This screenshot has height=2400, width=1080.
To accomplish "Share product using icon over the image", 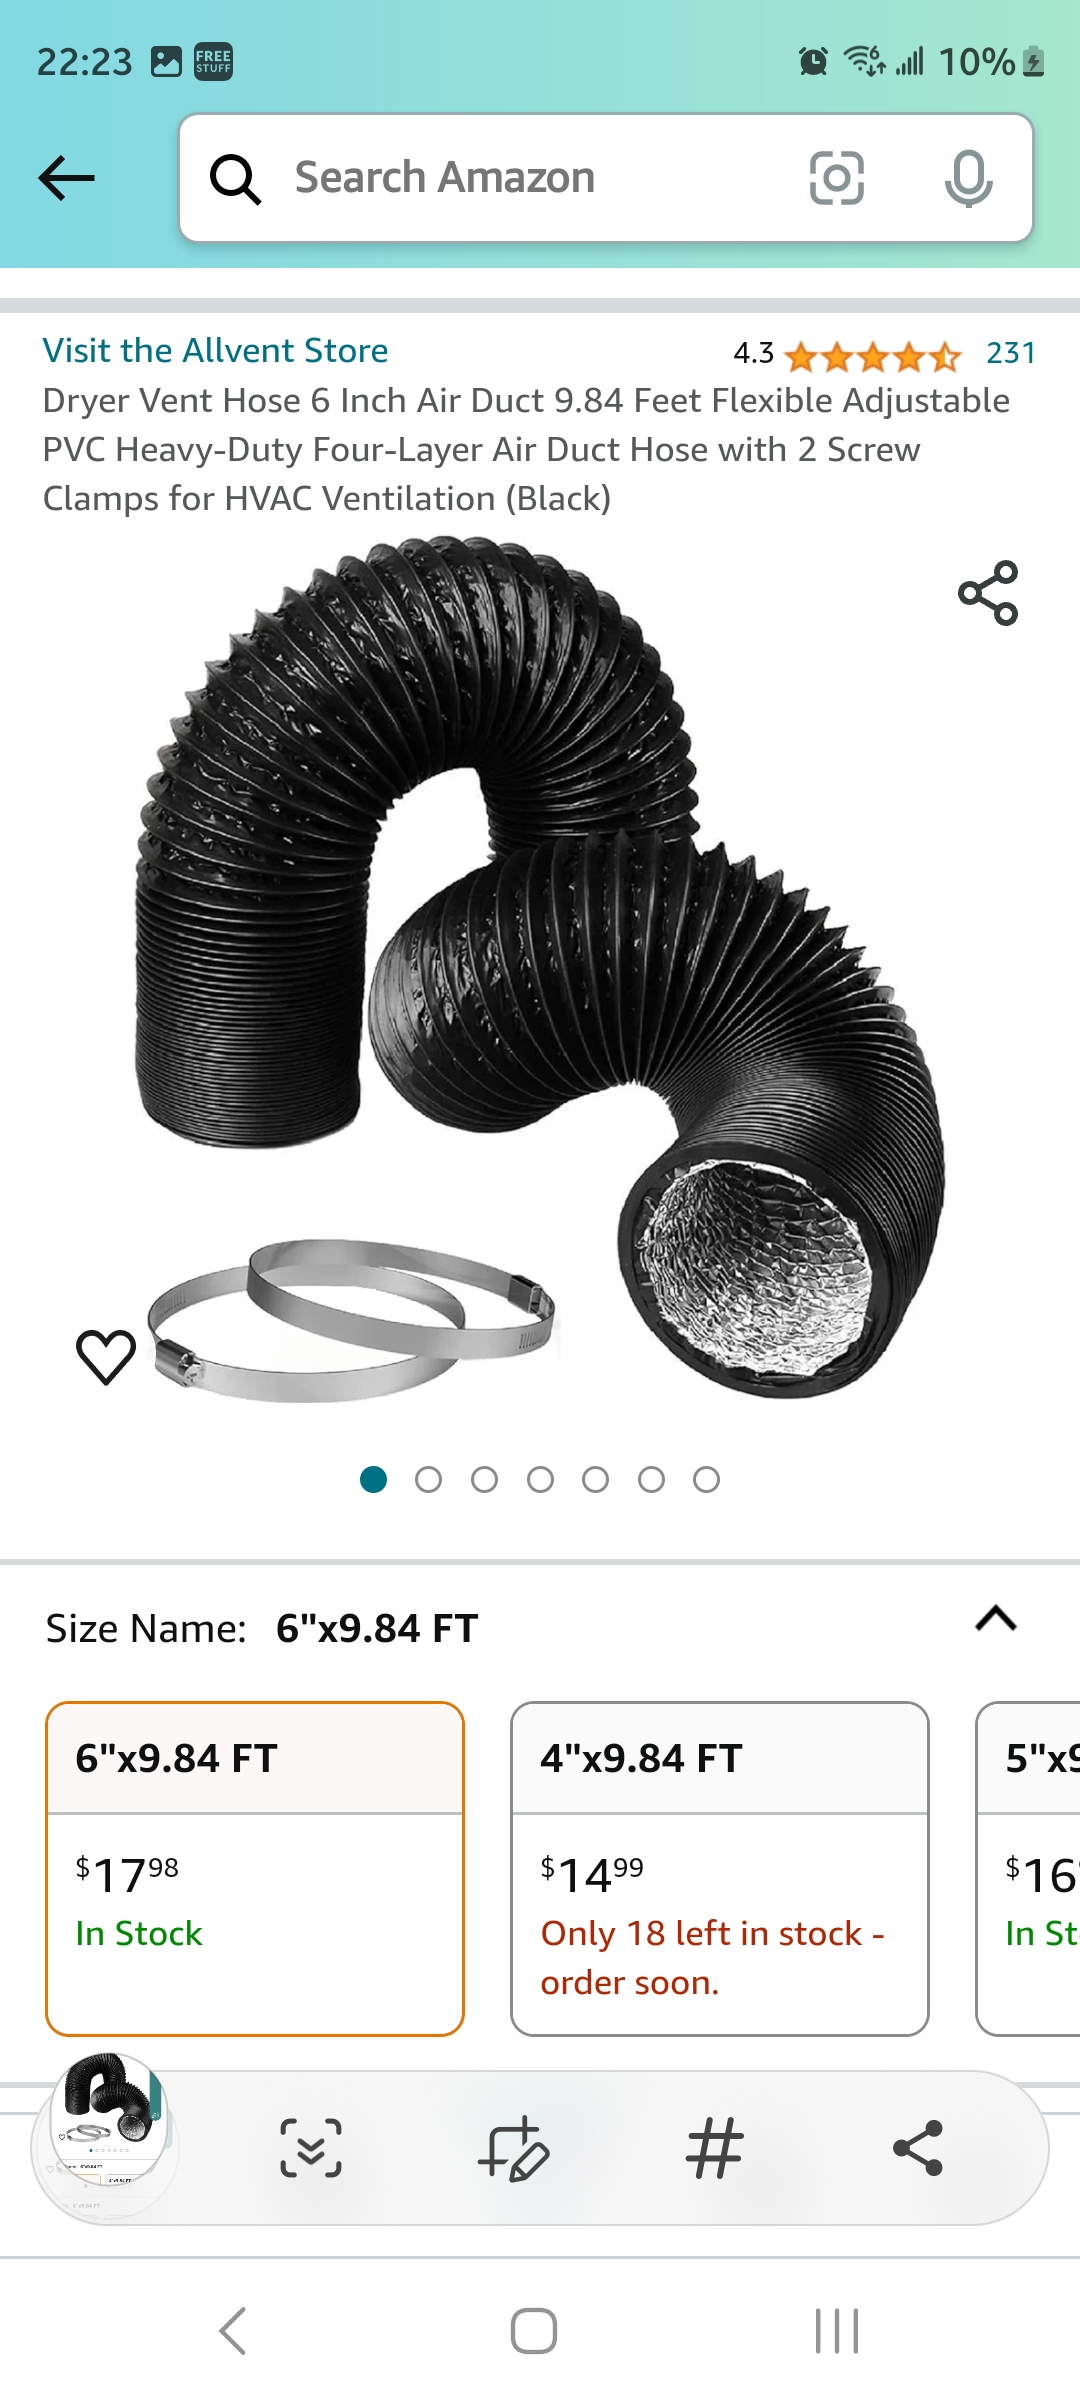I will (988, 593).
